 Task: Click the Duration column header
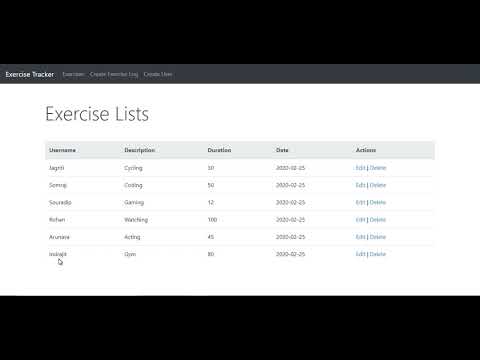(x=219, y=150)
